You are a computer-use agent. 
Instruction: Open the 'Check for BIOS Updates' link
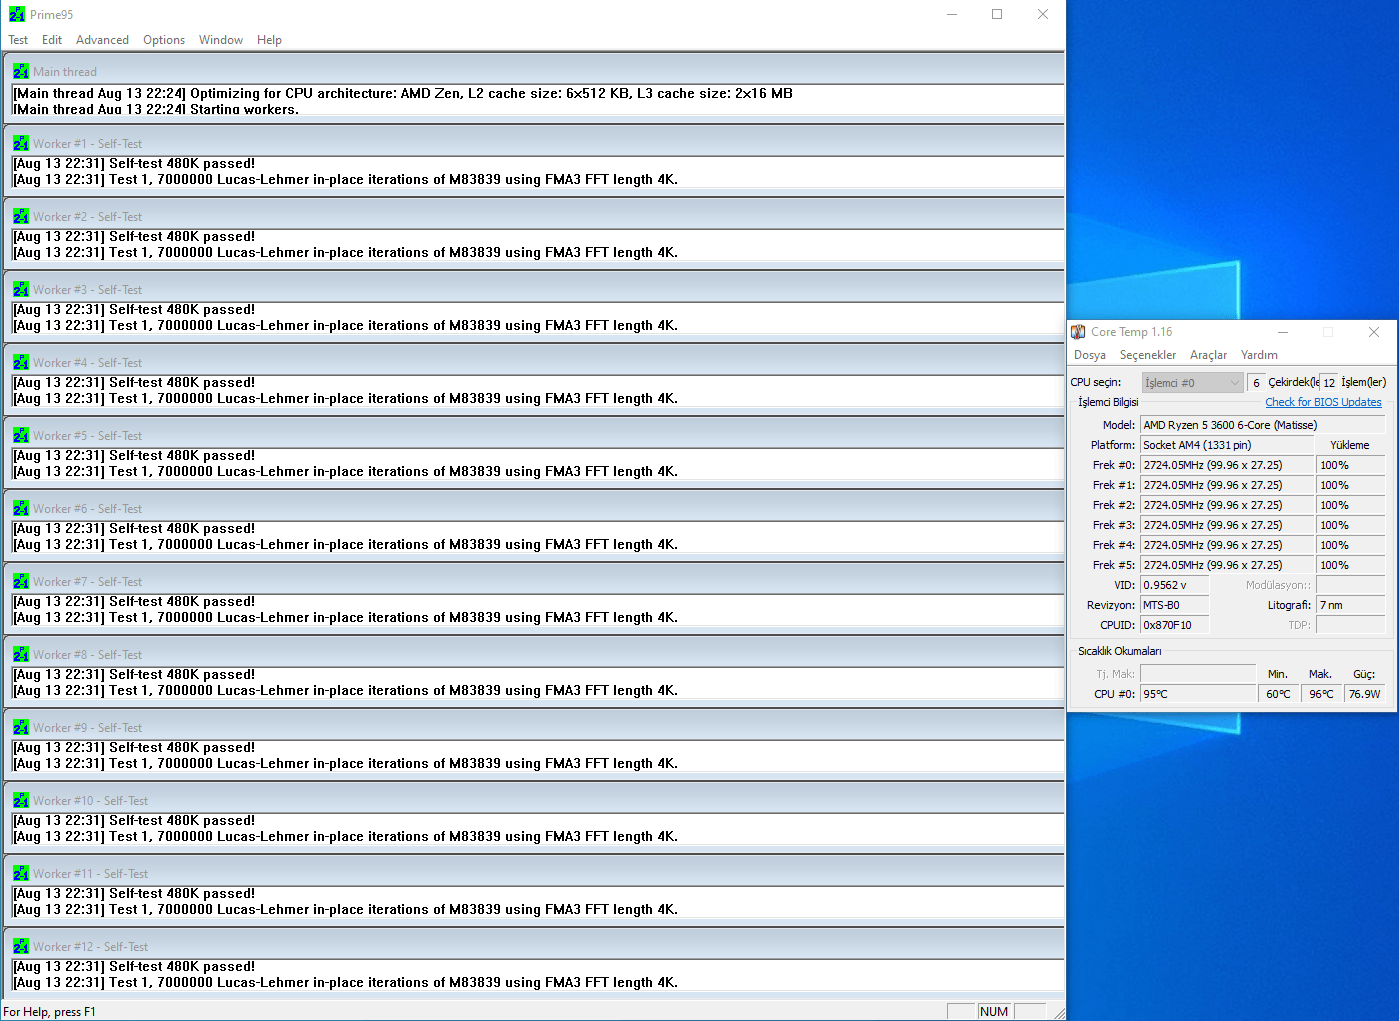(x=1323, y=402)
